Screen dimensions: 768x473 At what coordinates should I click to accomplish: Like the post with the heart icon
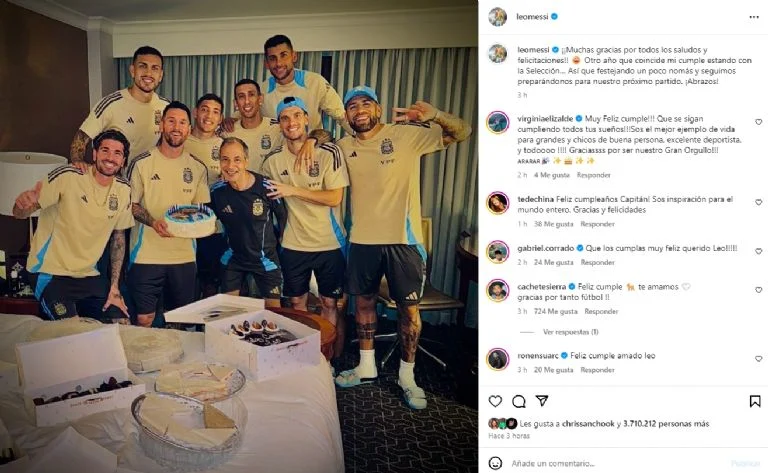pyautogui.click(x=495, y=401)
